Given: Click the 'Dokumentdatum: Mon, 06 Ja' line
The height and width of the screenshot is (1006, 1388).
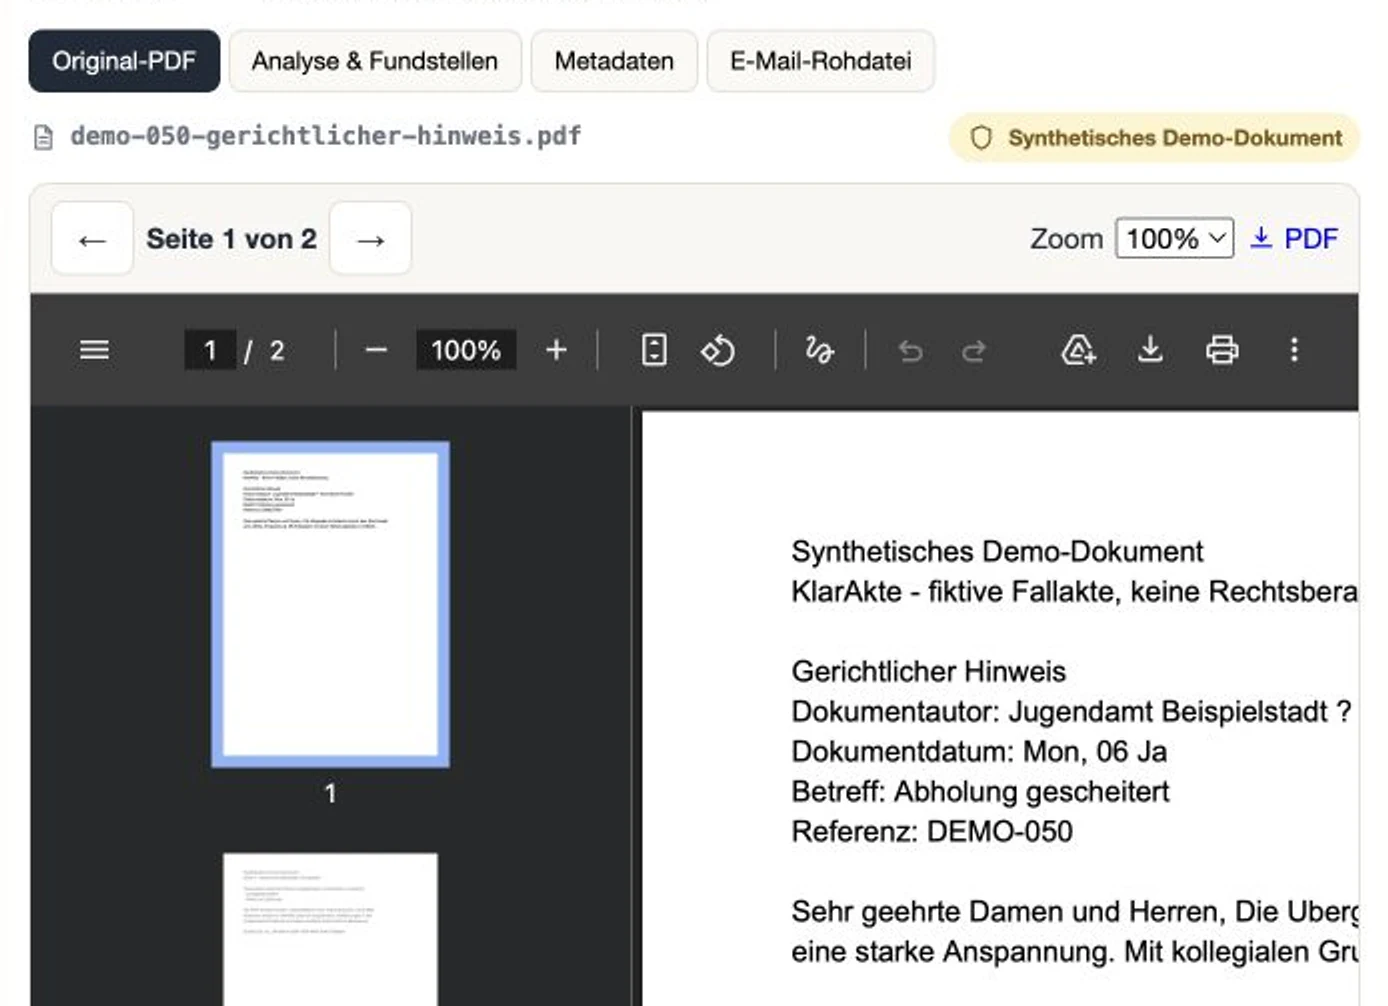Looking at the screenshot, I should pos(979,751).
